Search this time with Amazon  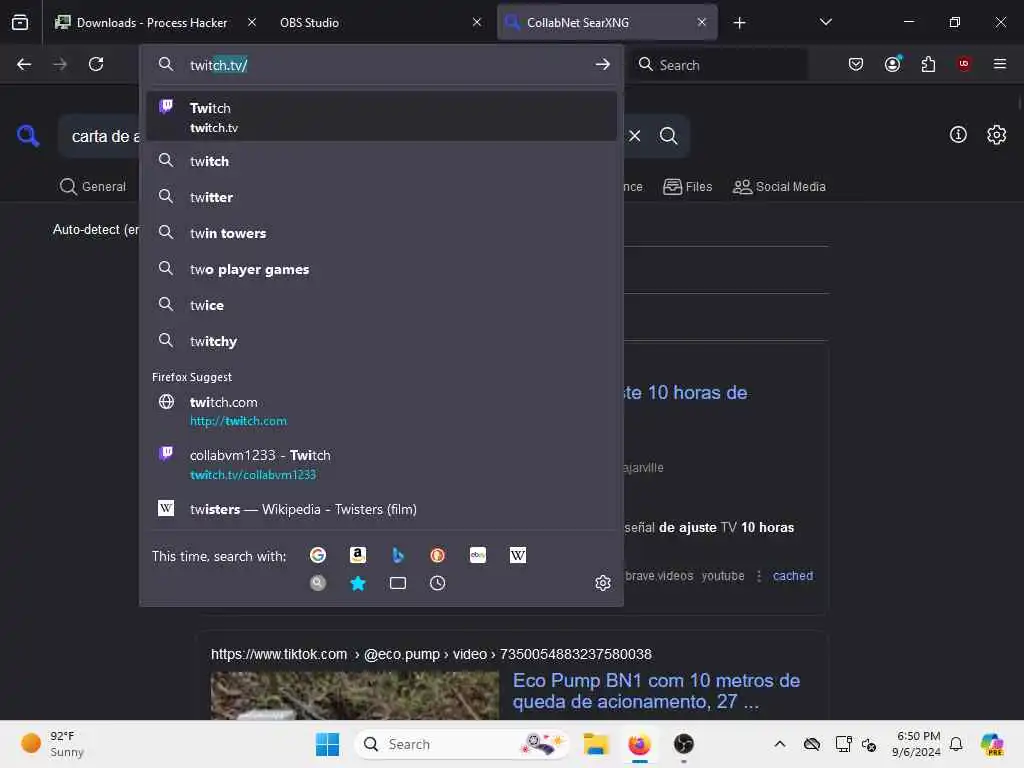(x=358, y=555)
